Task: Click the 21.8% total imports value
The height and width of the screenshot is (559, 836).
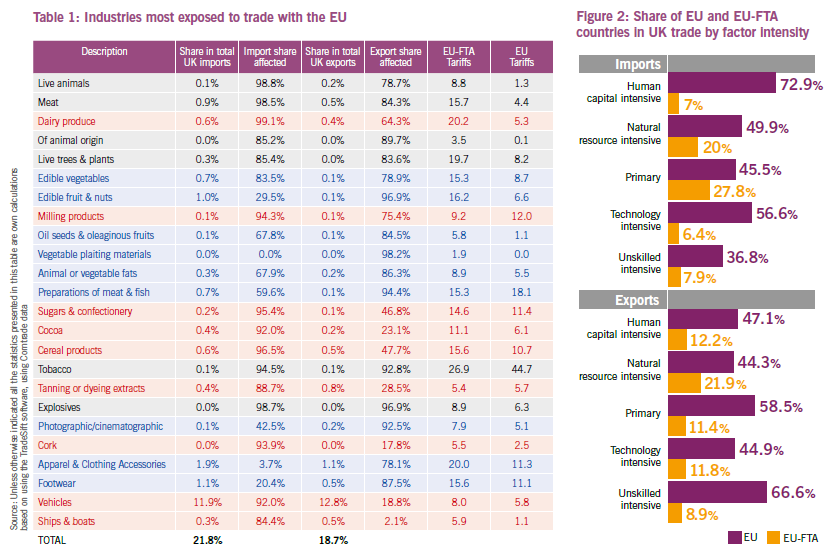Action: point(207,540)
